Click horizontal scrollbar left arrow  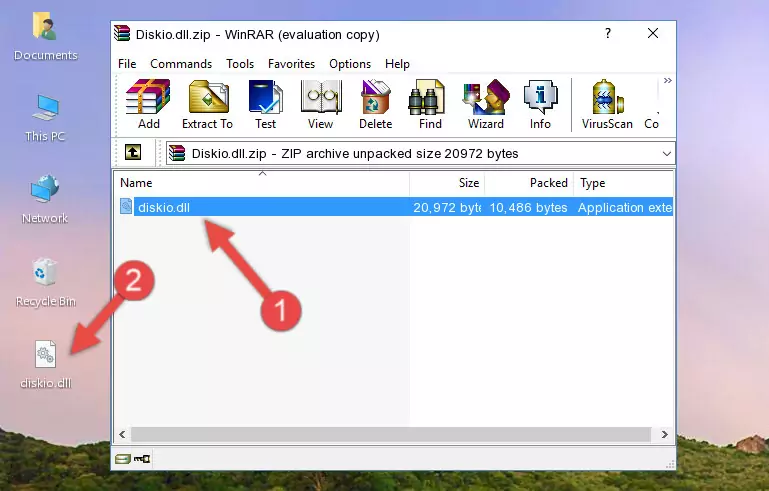[122, 434]
